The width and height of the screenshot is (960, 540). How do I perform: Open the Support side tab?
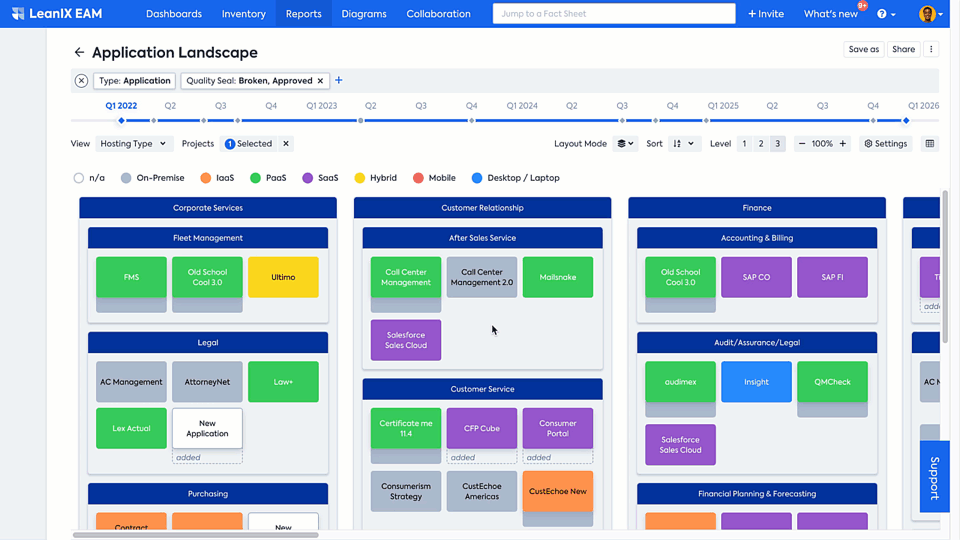tap(934, 476)
